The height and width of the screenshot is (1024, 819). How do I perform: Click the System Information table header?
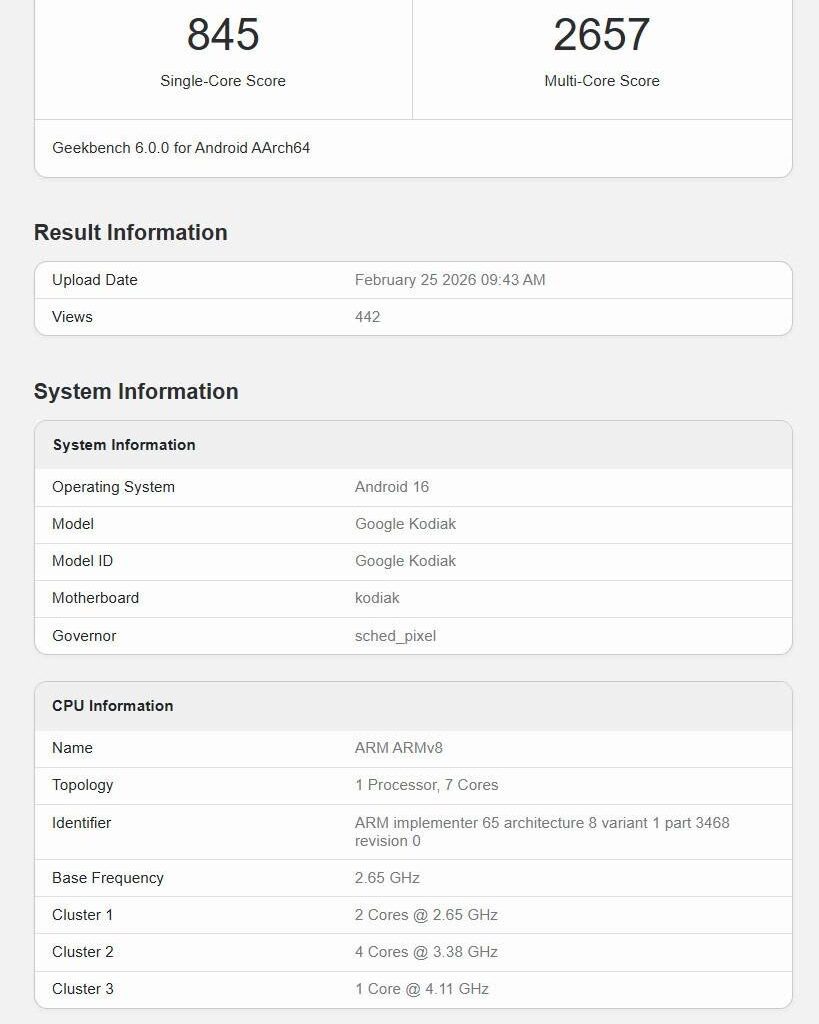124,445
